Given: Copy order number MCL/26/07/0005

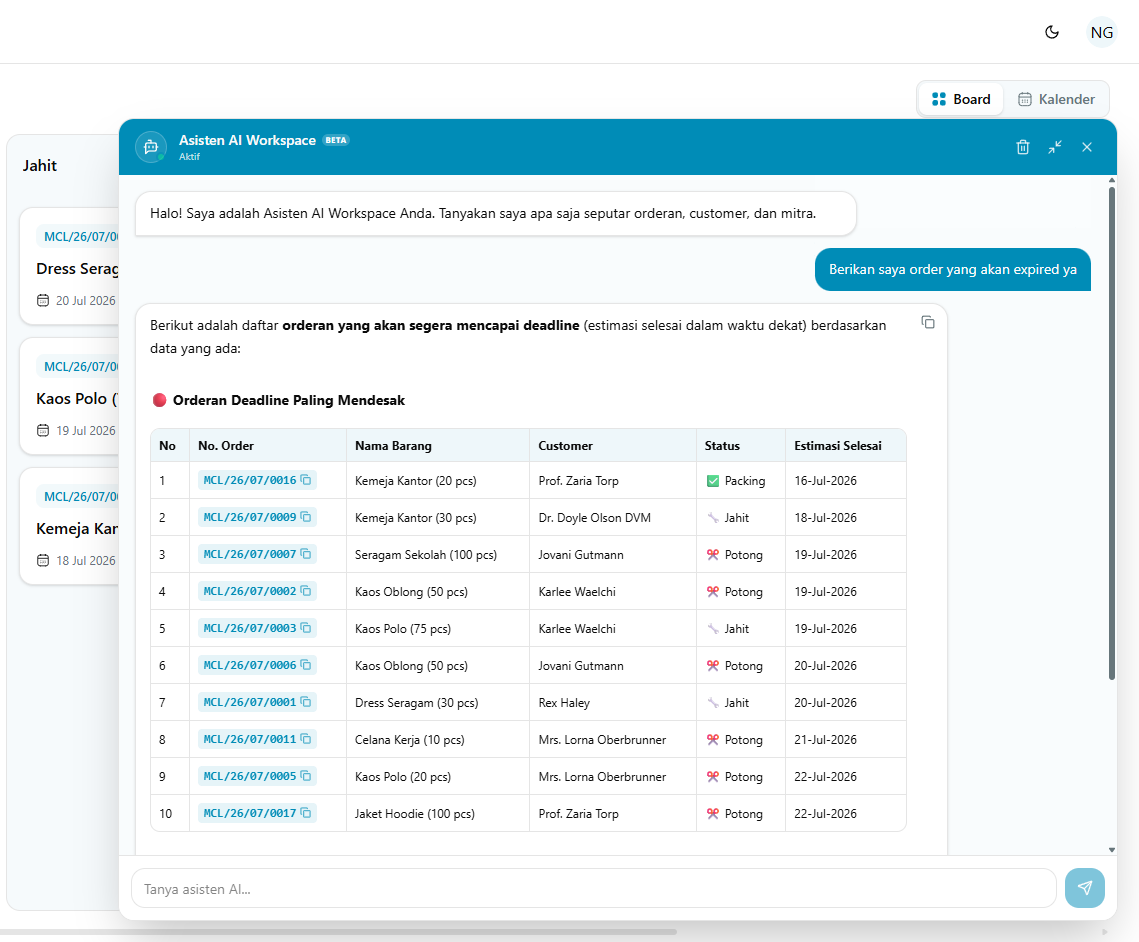Looking at the screenshot, I should point(306,776).
